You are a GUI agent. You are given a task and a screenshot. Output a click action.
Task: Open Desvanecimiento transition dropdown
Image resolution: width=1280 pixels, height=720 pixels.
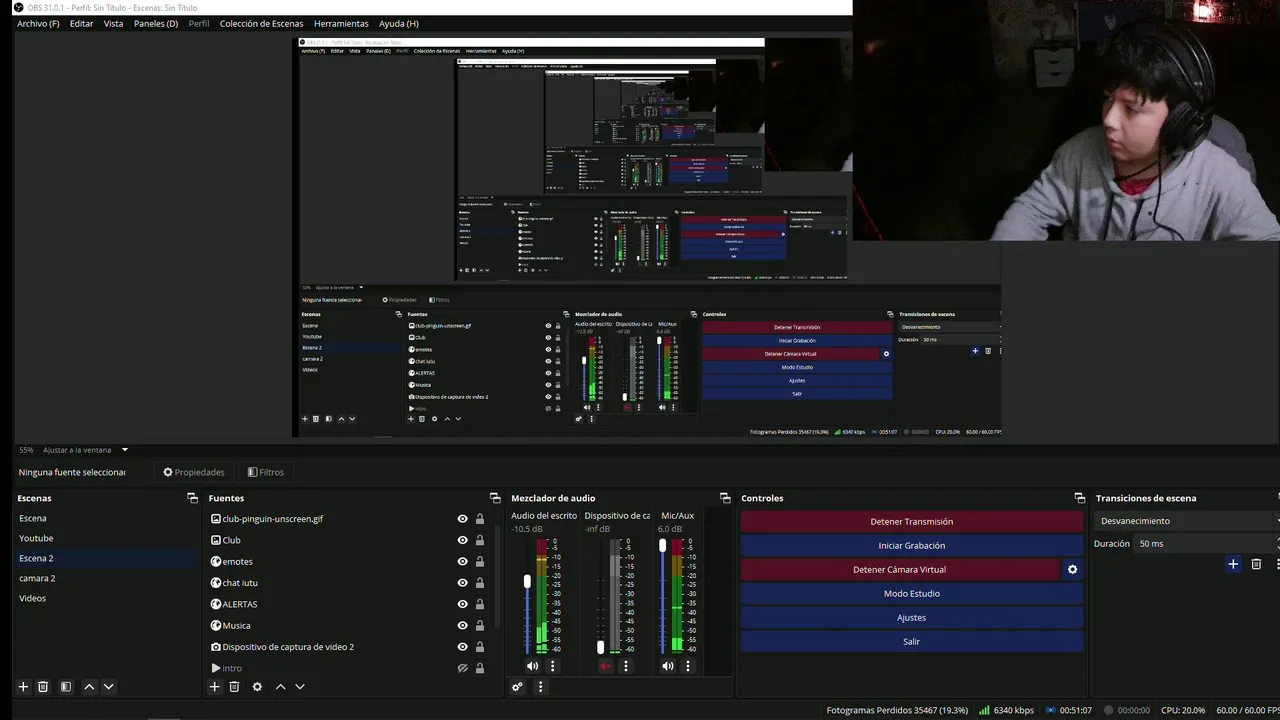tap(1188, 521)
